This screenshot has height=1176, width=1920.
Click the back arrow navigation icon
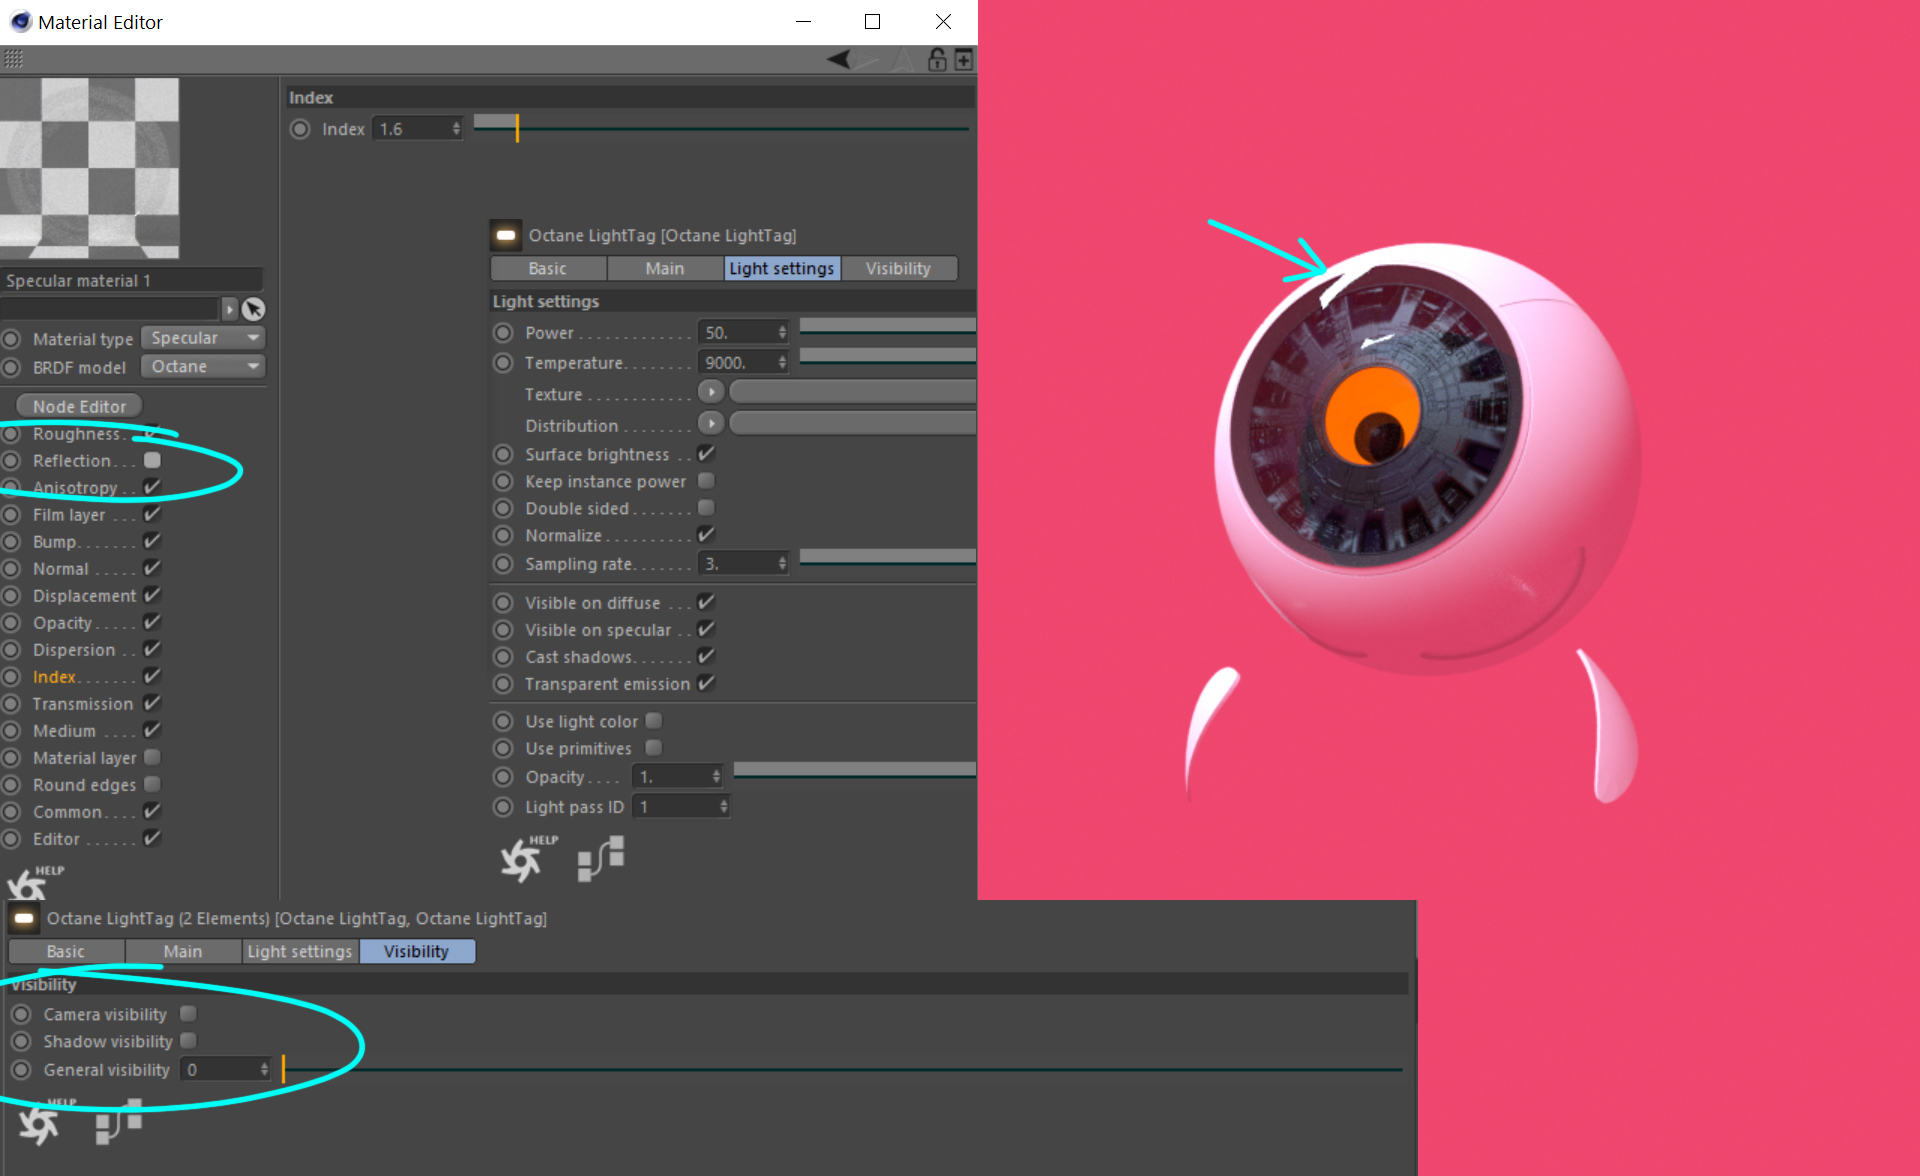coord(839,60)
